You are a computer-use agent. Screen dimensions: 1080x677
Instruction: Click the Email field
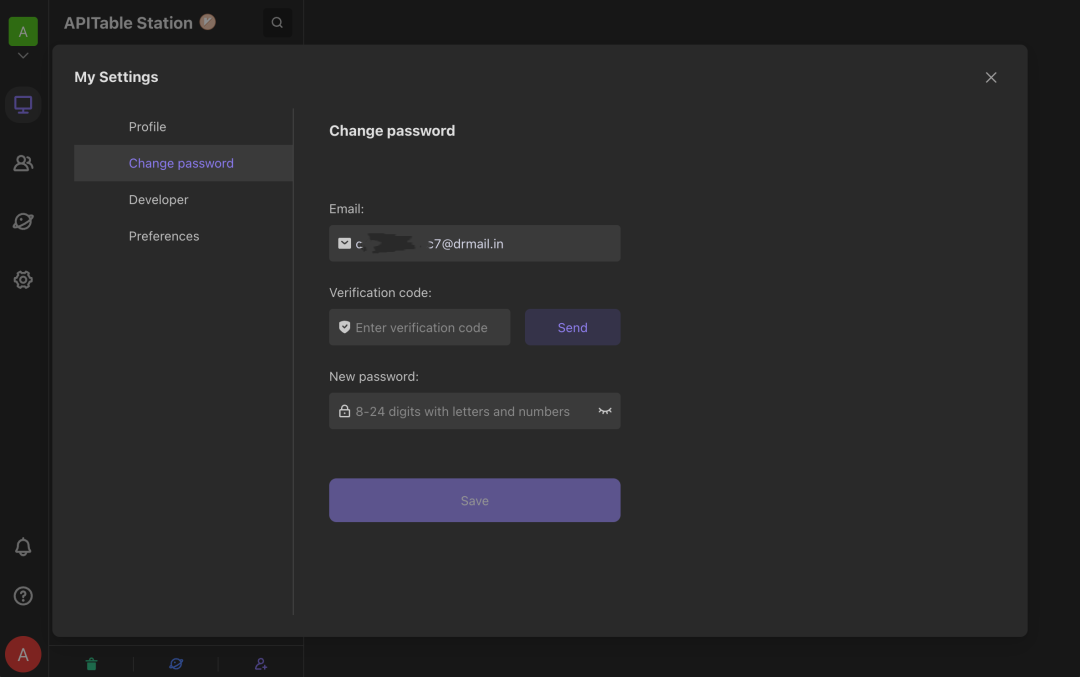475,243
